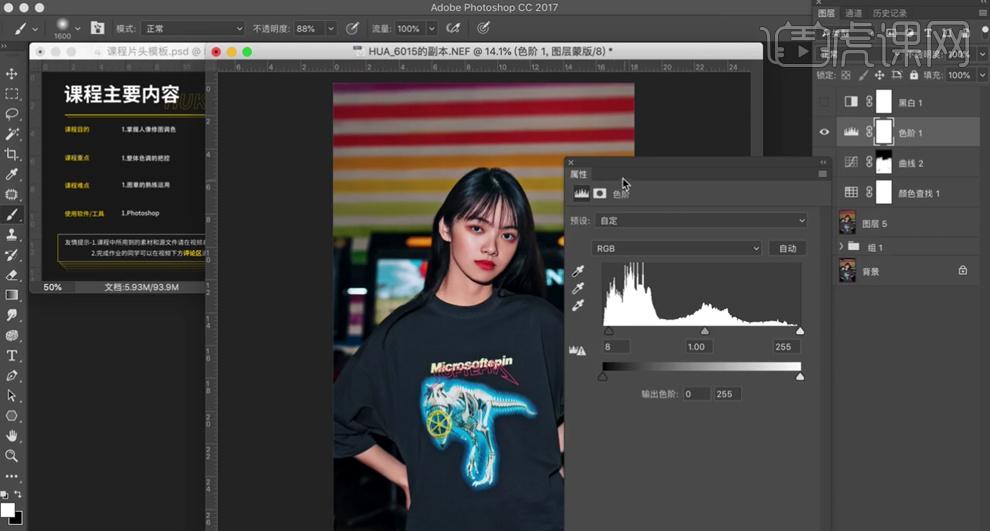Screen dimensions: 990x531
Task: Open the 流量 flow slider arrow
Action: (x=432, y=28)
